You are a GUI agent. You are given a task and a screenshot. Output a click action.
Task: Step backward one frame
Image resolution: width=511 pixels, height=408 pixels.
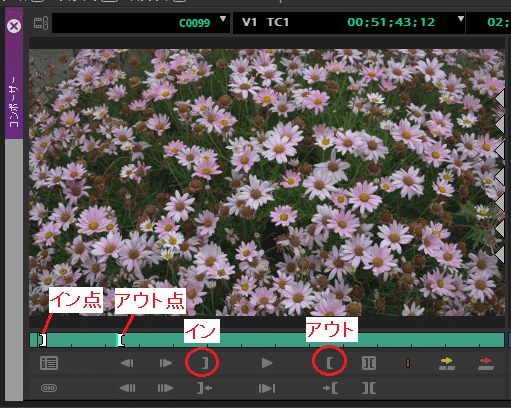pyautogui.click(x=127, y=363)
